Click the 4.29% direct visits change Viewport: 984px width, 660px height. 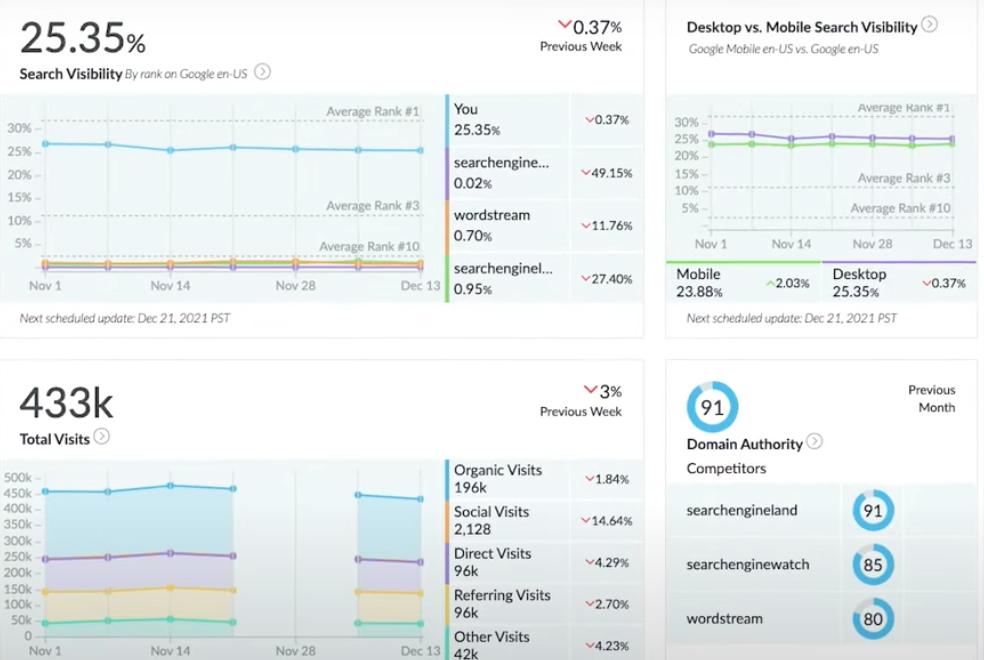point(607,563)
